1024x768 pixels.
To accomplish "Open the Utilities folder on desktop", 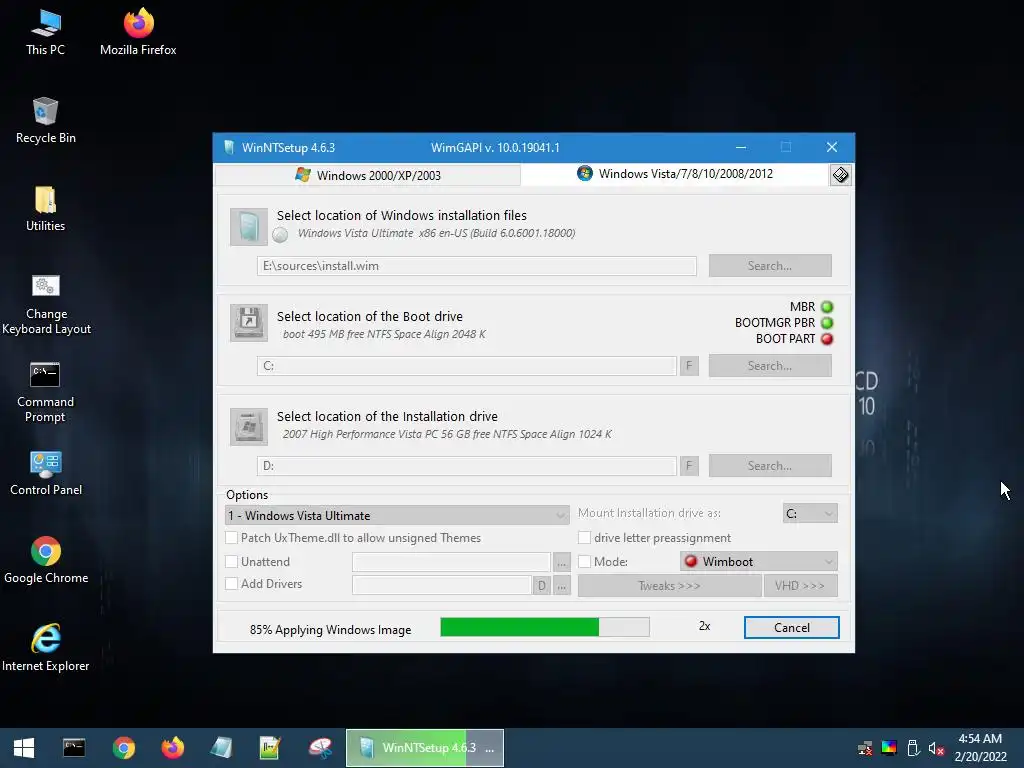I will [46, 208].
